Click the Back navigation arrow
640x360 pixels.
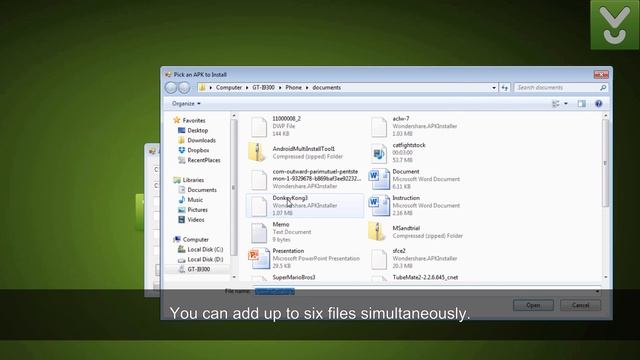pyautogui.click(x=171, y=87)
